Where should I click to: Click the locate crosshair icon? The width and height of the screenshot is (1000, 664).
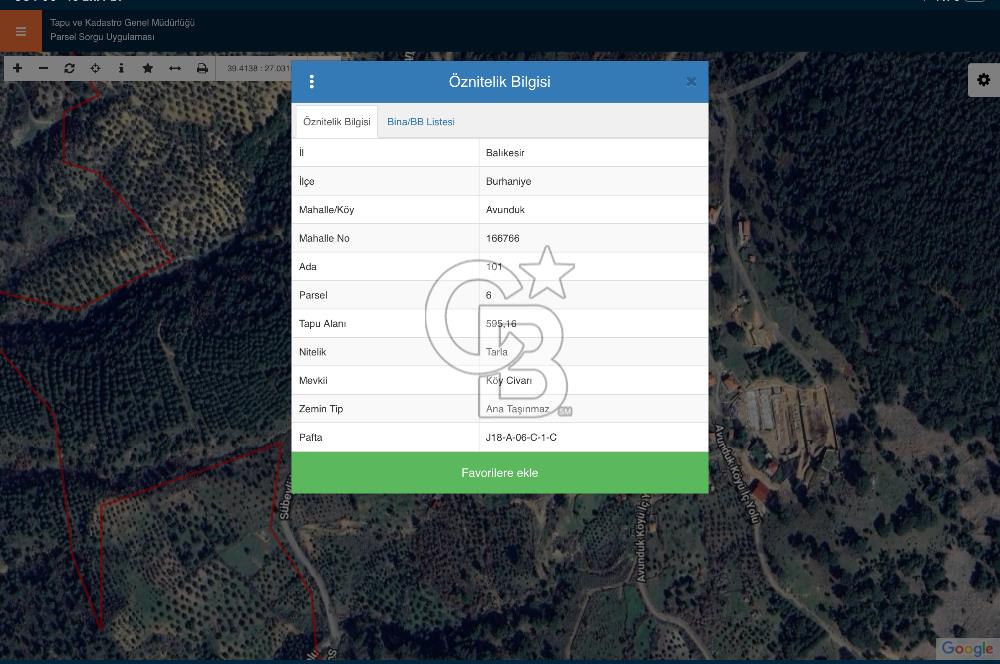(95, 68)
